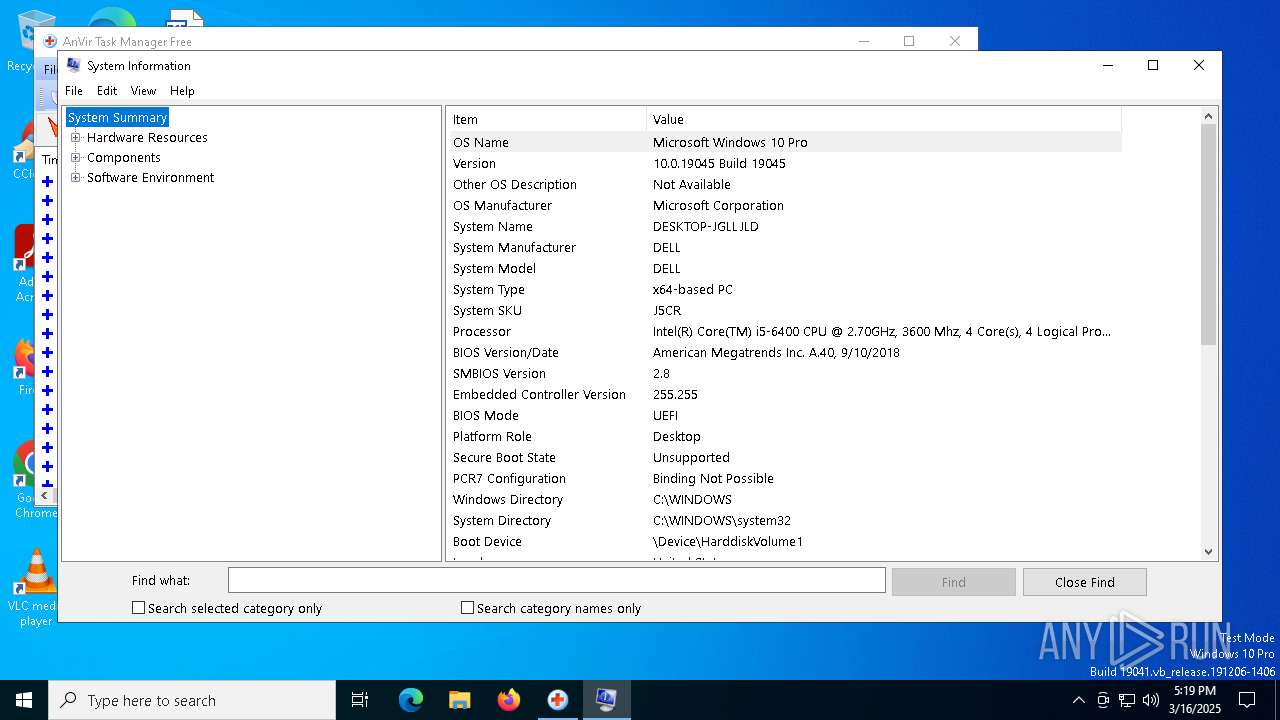Open the Help menu
The image size is (1280, 720).
(x=182, y=90)
